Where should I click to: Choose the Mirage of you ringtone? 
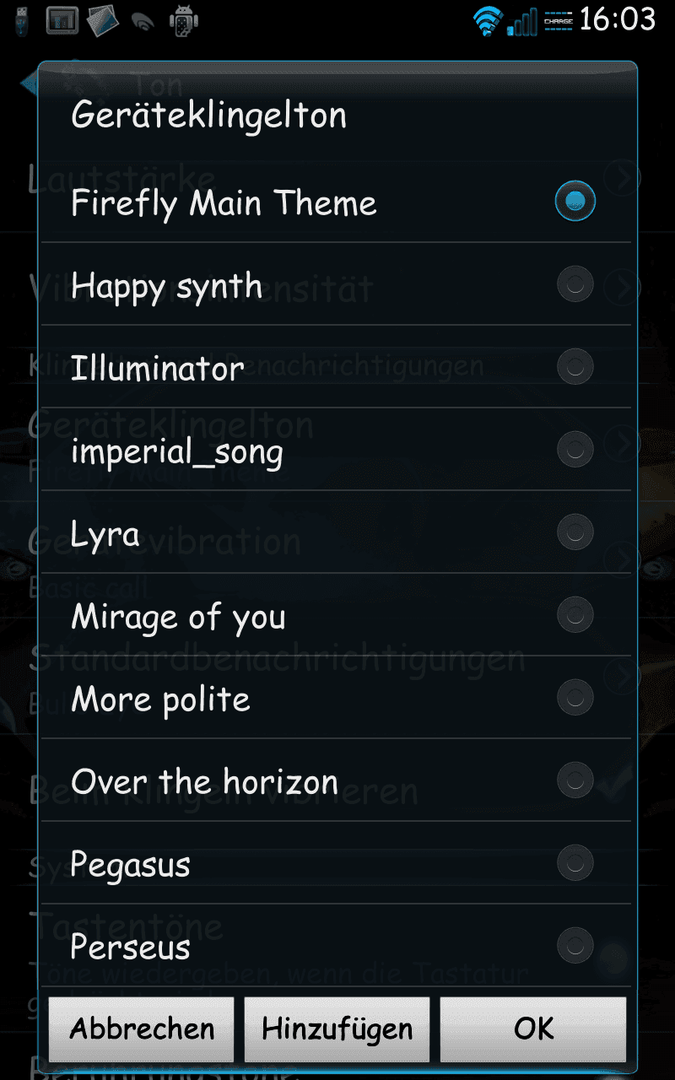coord(336,614)
